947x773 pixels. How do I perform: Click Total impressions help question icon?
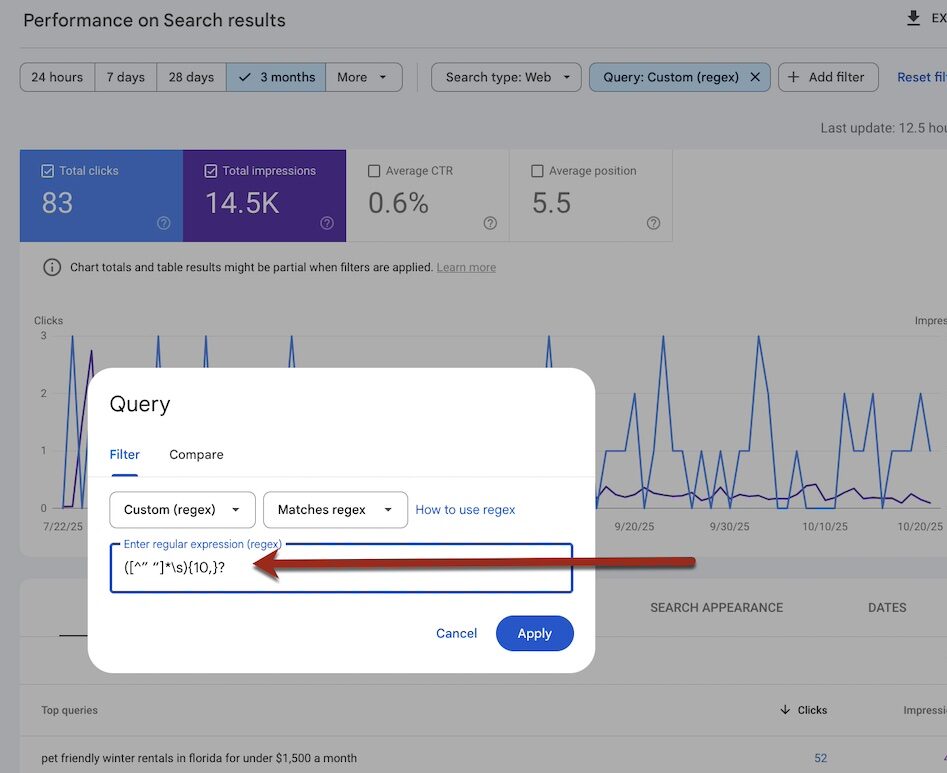[327, 223]
